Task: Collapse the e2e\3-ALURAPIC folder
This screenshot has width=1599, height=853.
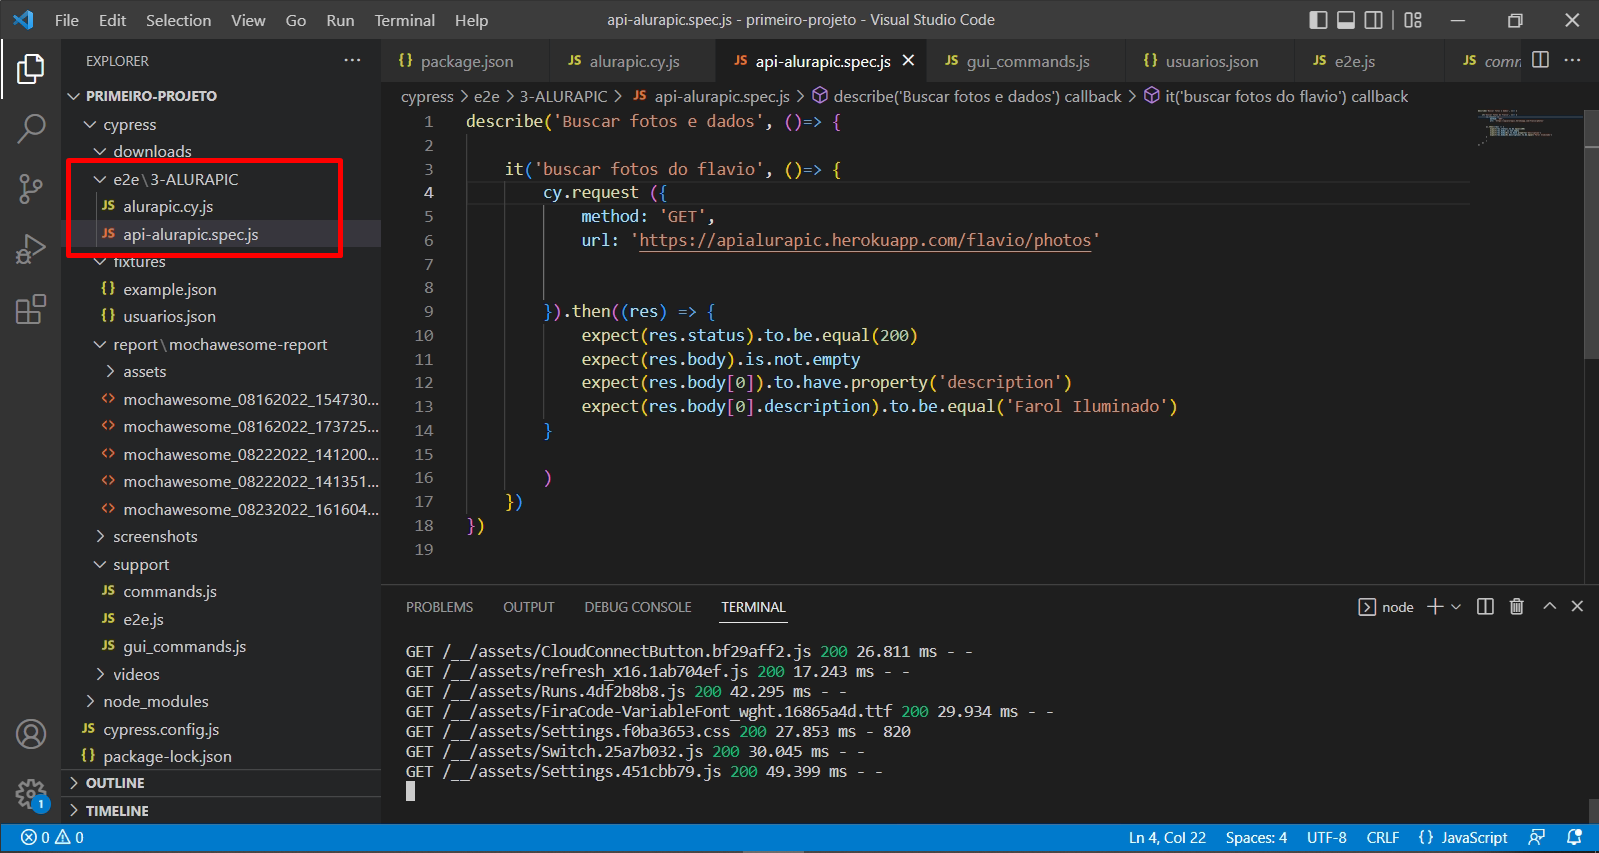Action: pyautogui.click(x=221, y=179)
